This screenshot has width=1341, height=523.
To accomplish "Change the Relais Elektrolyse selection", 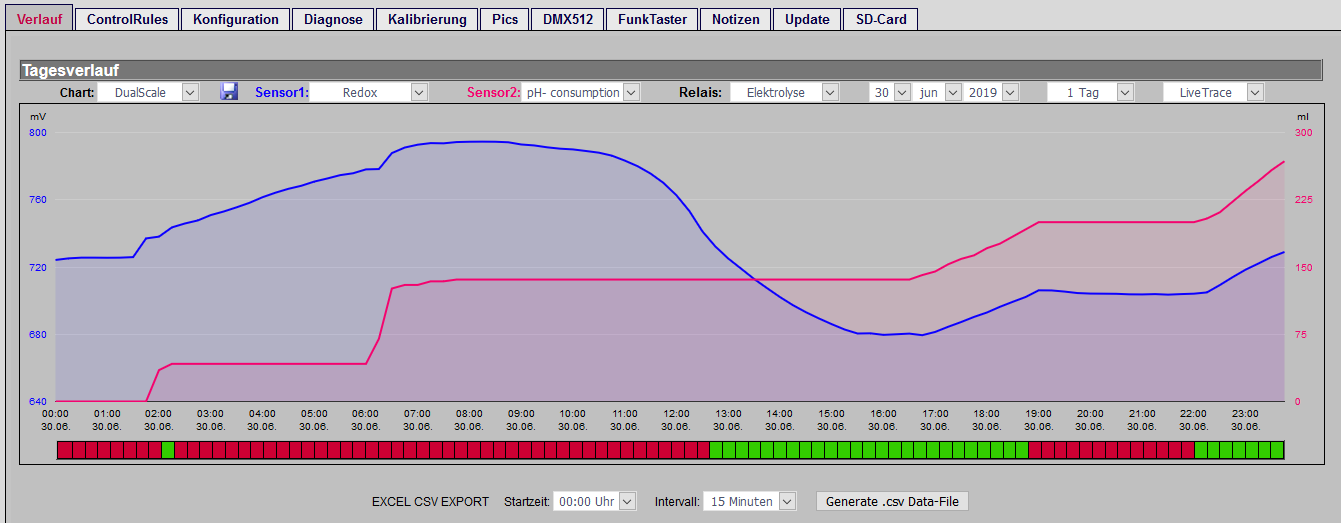I will coord(784,92).
